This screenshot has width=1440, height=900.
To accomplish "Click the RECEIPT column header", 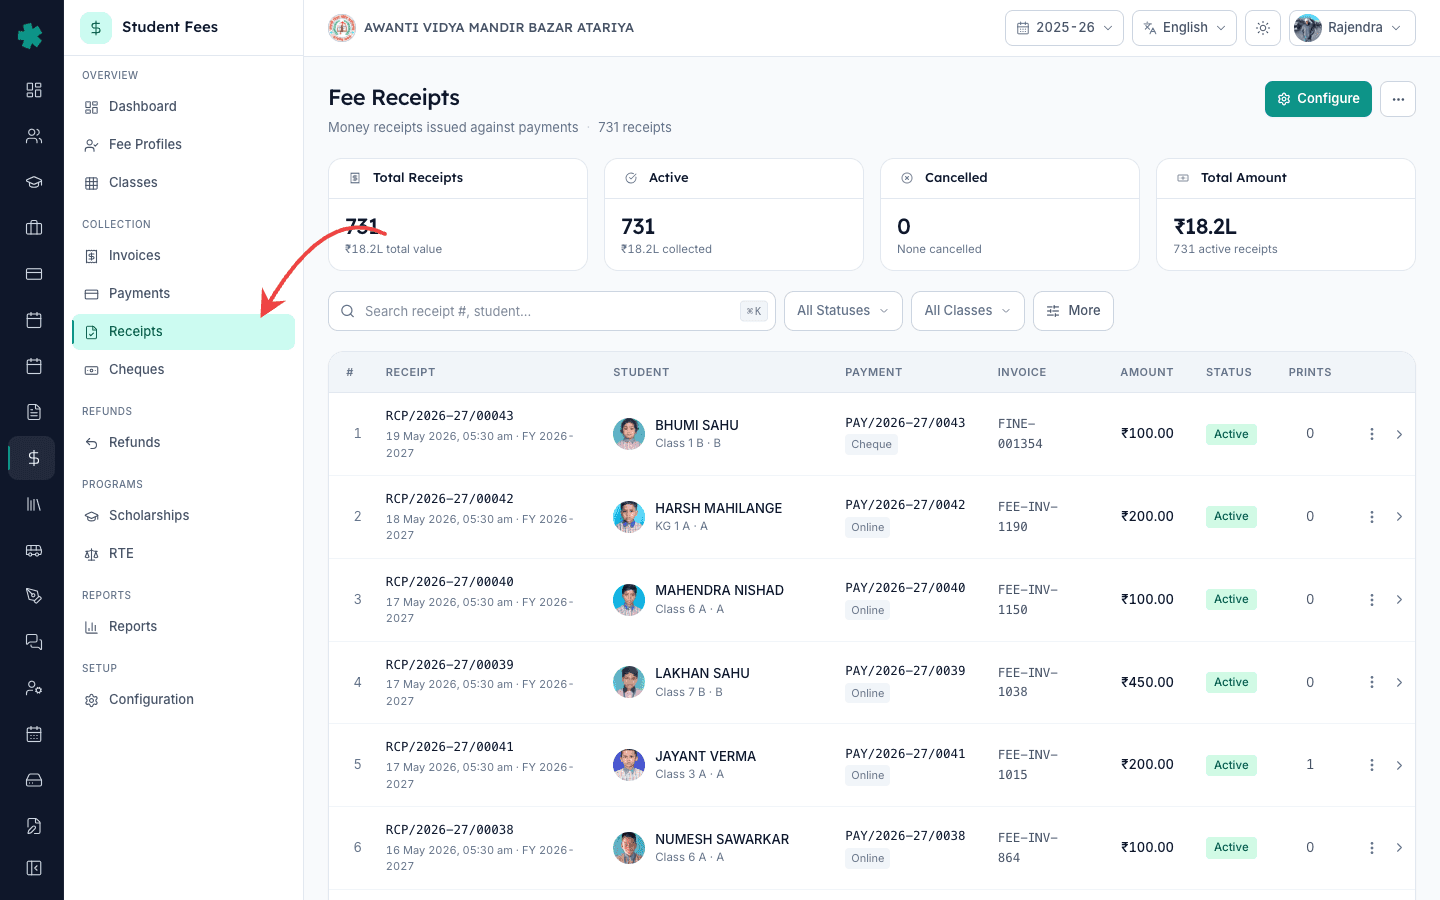I will [x=410, y=372].
